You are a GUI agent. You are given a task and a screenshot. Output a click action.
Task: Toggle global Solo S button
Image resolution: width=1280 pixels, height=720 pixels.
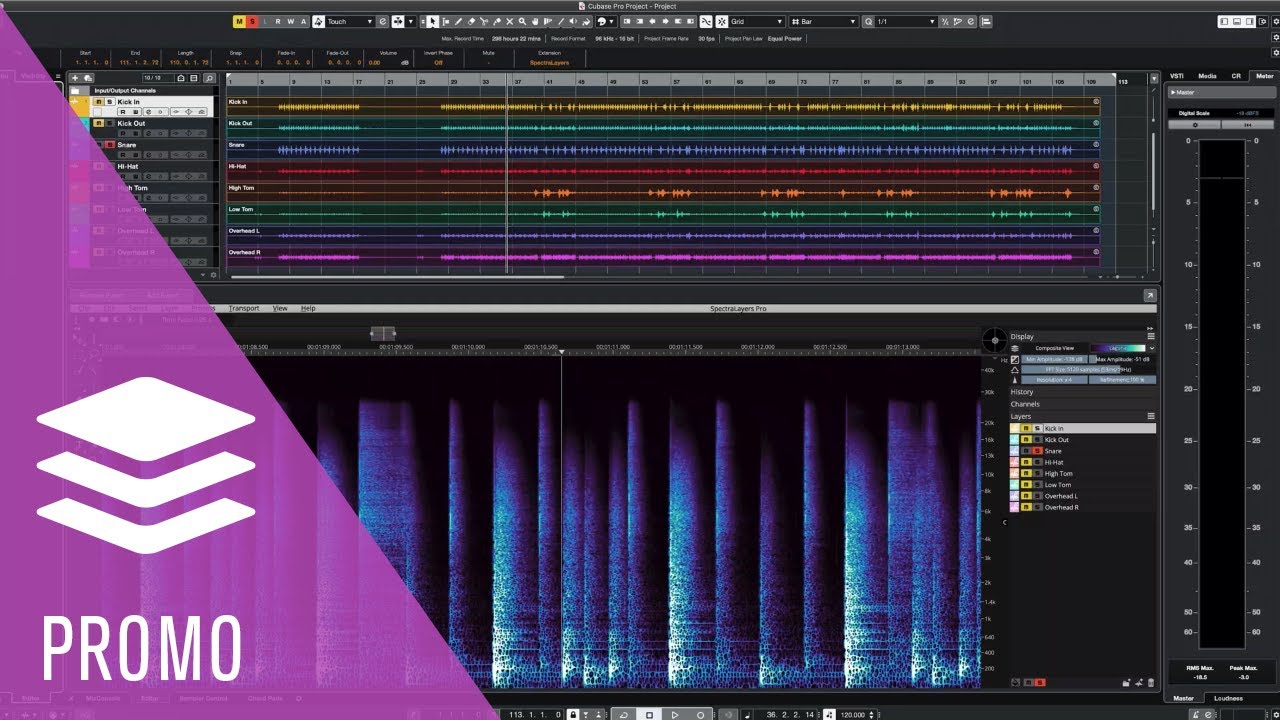point(252,21)
